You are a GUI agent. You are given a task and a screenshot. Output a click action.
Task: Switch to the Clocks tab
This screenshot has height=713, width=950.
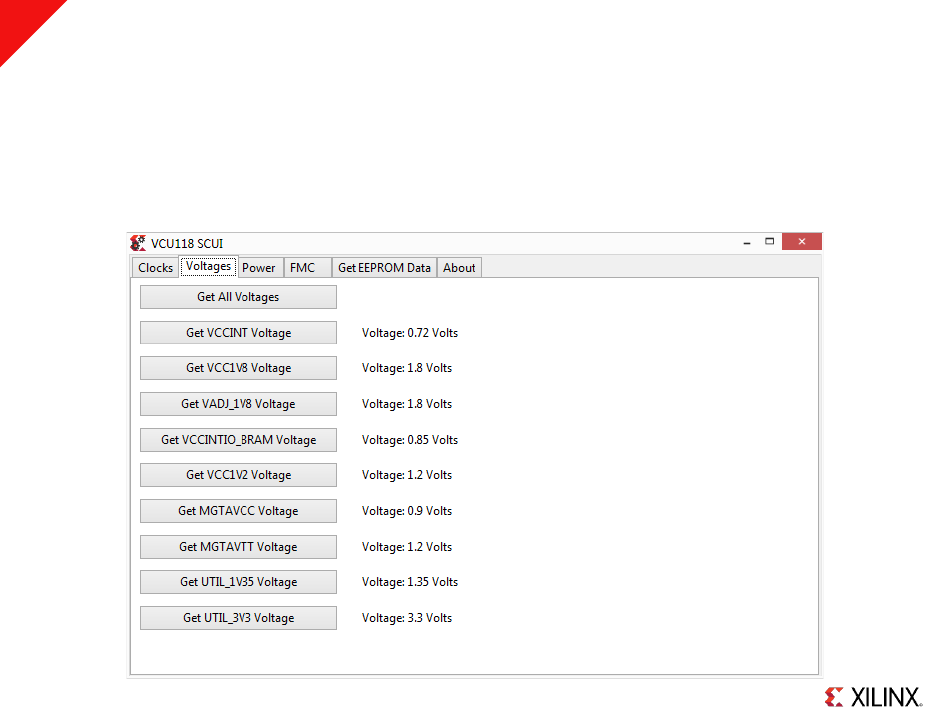[x=155, y=268]
